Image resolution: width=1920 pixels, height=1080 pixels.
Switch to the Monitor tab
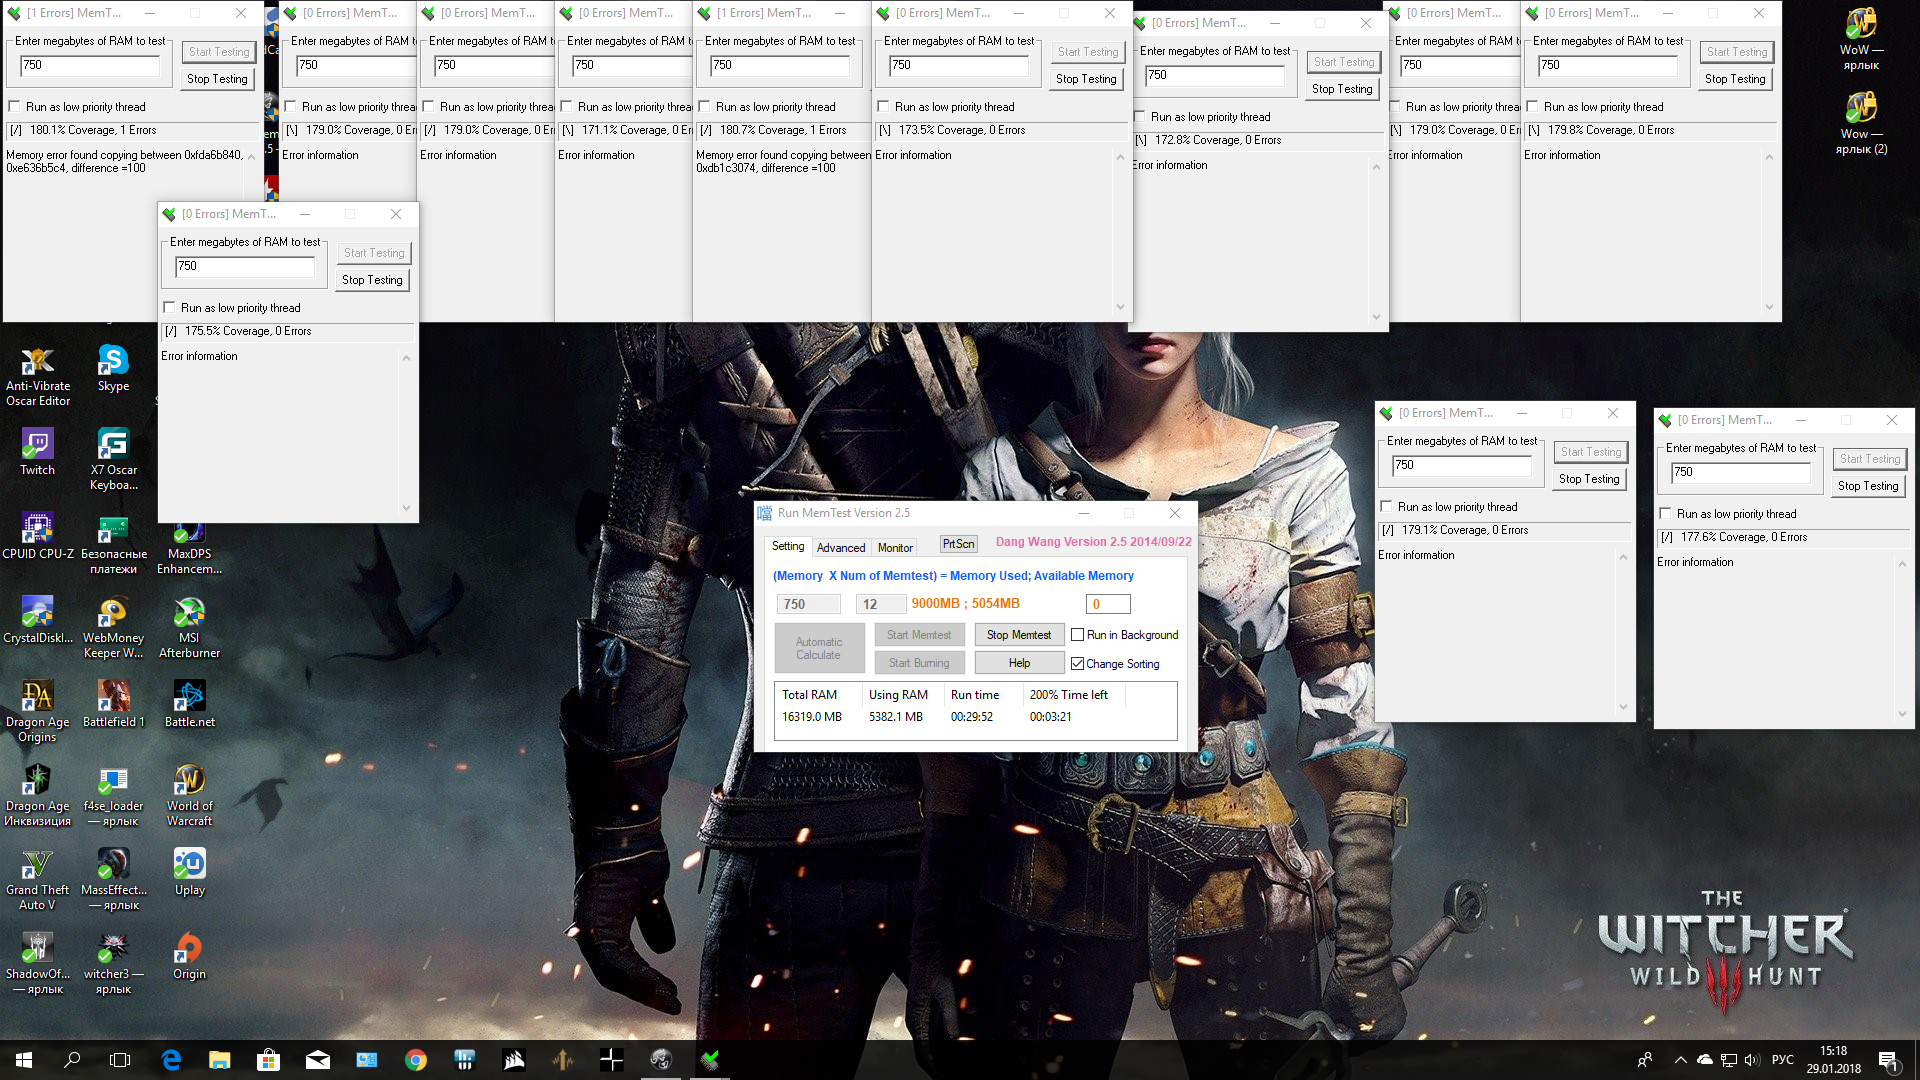895,547
